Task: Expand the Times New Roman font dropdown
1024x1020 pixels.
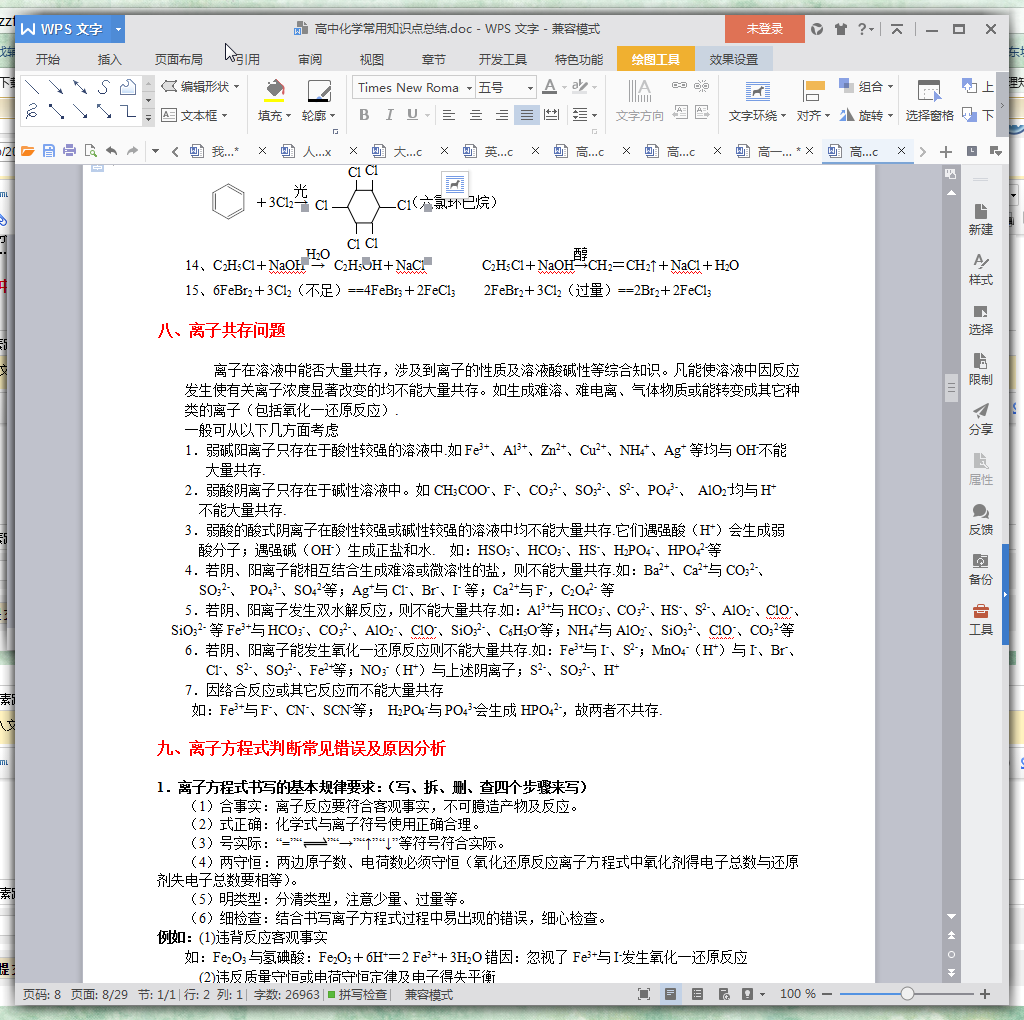Action: point(467,88)
